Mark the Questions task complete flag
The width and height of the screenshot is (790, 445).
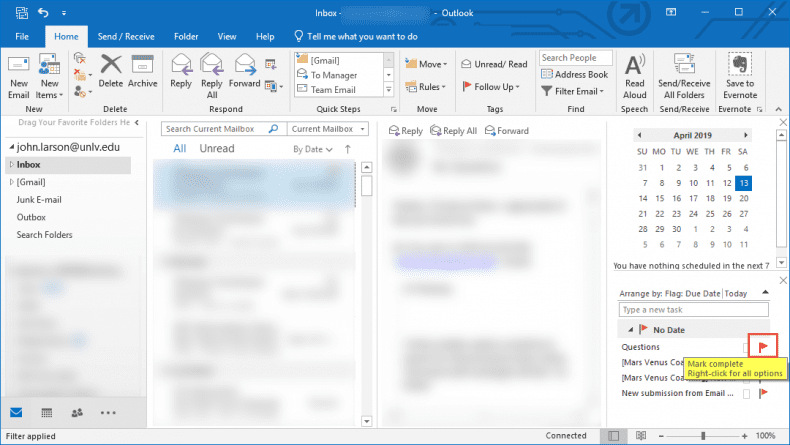(x=764, y=346)
